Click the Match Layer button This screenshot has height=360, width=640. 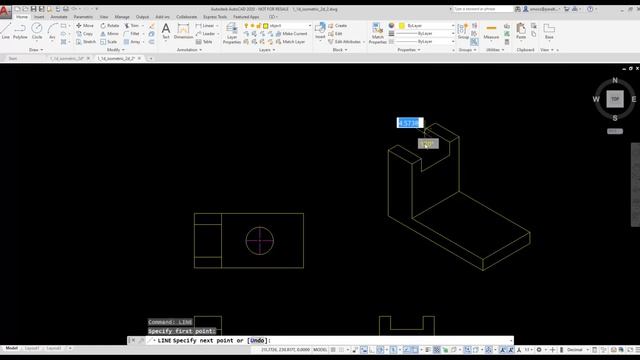(291, 42)
